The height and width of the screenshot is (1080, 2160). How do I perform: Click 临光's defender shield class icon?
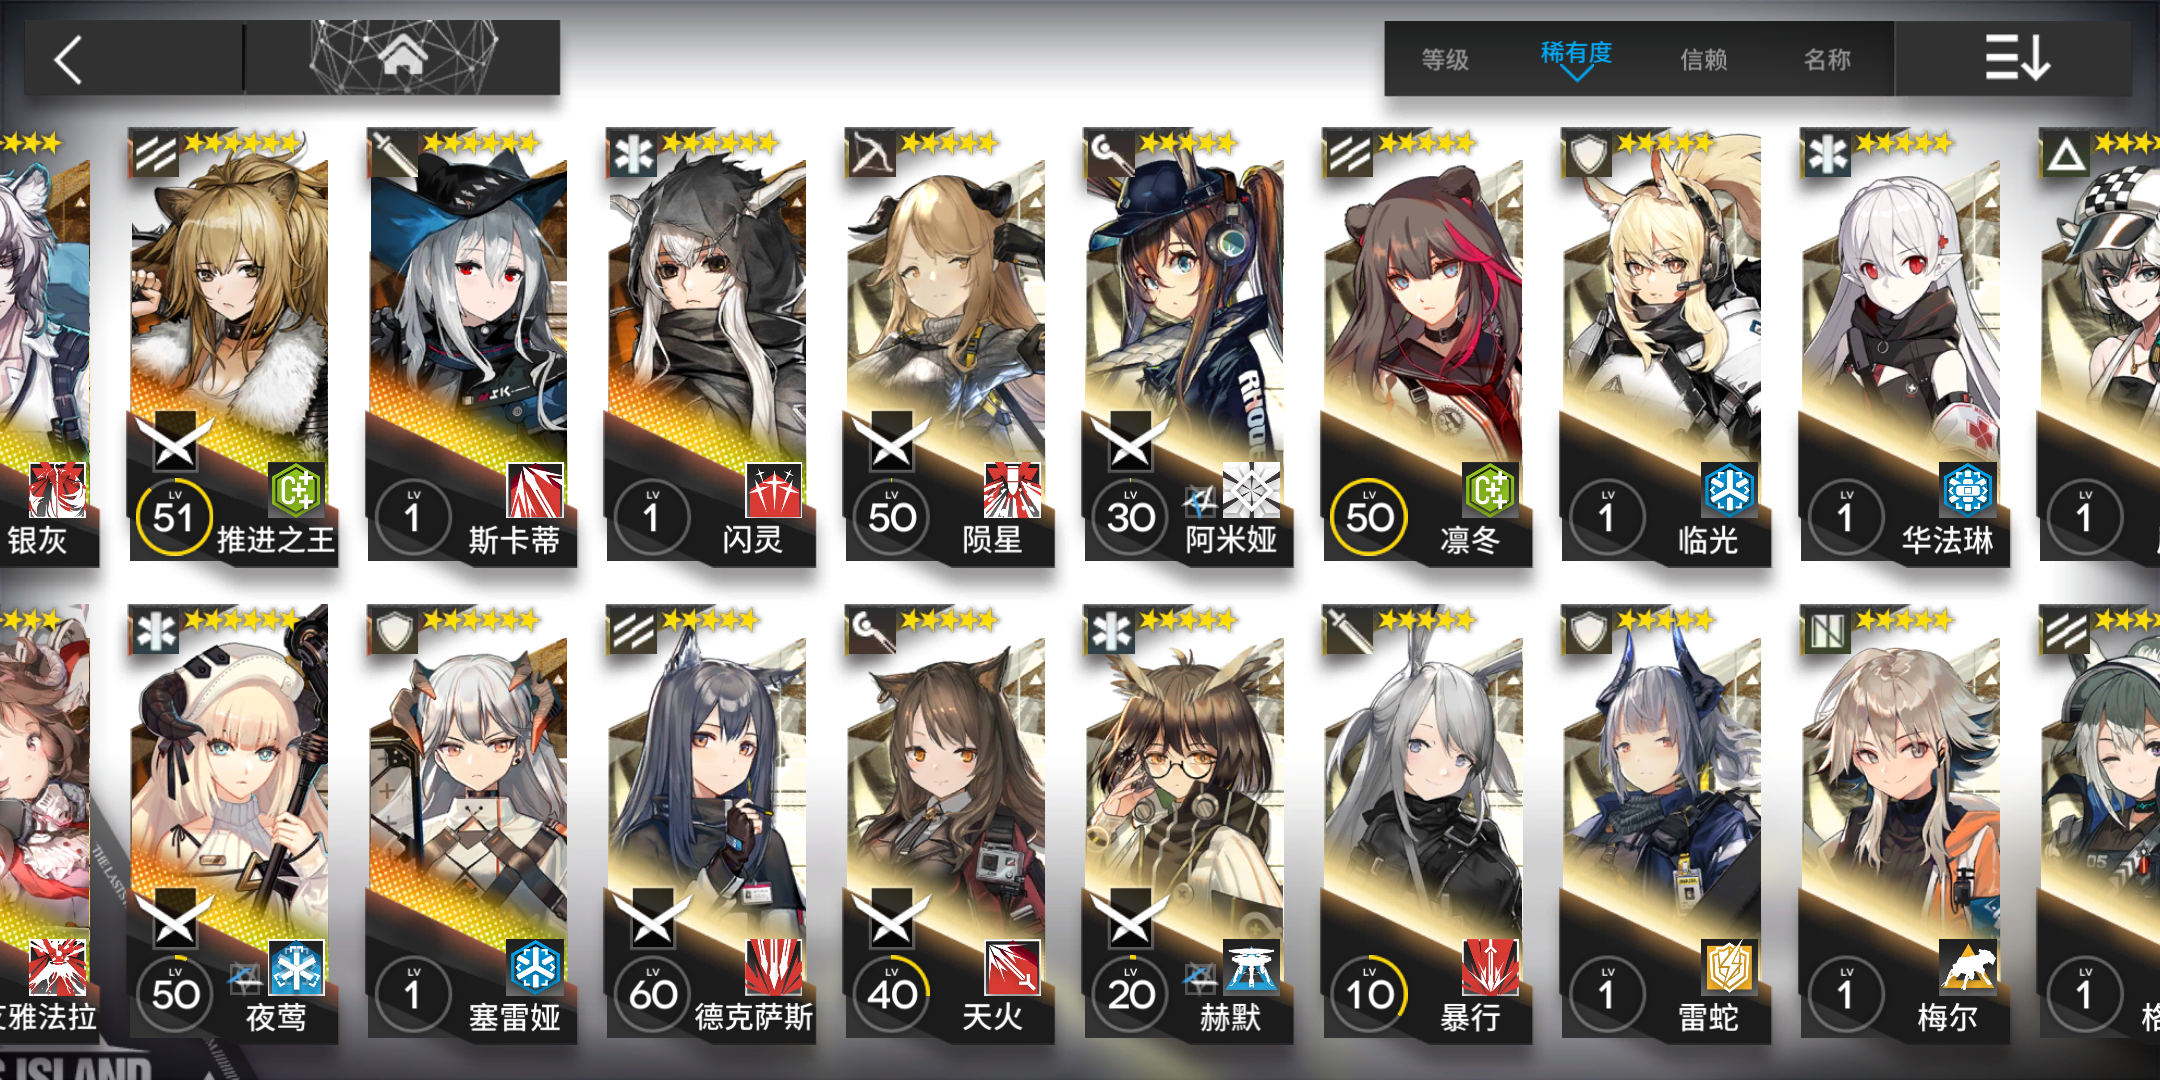point(1587,153)
